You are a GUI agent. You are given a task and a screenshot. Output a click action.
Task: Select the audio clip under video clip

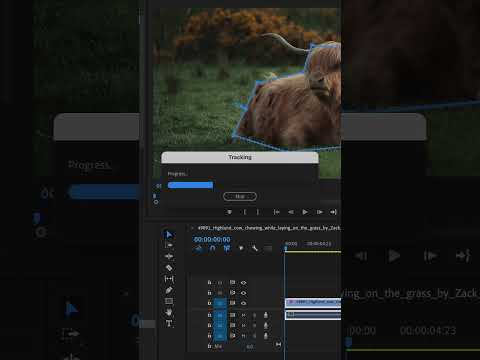pos(313,315)
